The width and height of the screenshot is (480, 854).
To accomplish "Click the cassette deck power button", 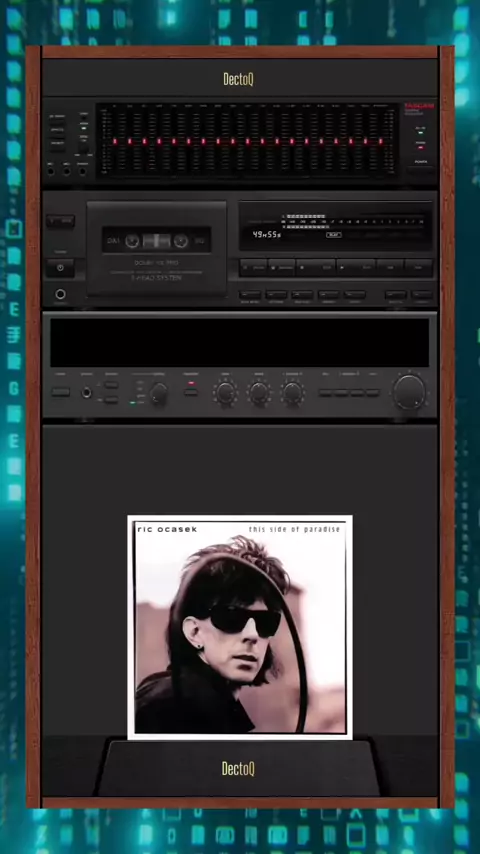I will pos(60,268).
